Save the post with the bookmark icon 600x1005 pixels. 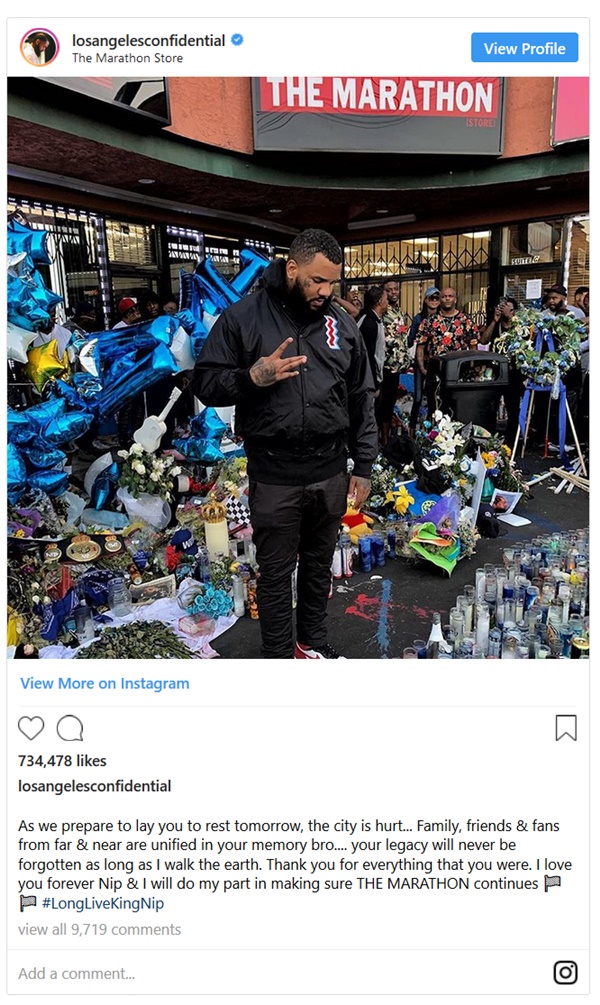[566, 728]
